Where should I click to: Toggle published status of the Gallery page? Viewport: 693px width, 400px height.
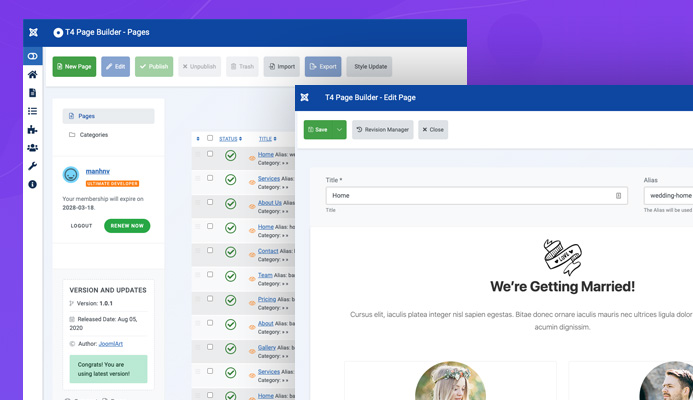(230, 349)
